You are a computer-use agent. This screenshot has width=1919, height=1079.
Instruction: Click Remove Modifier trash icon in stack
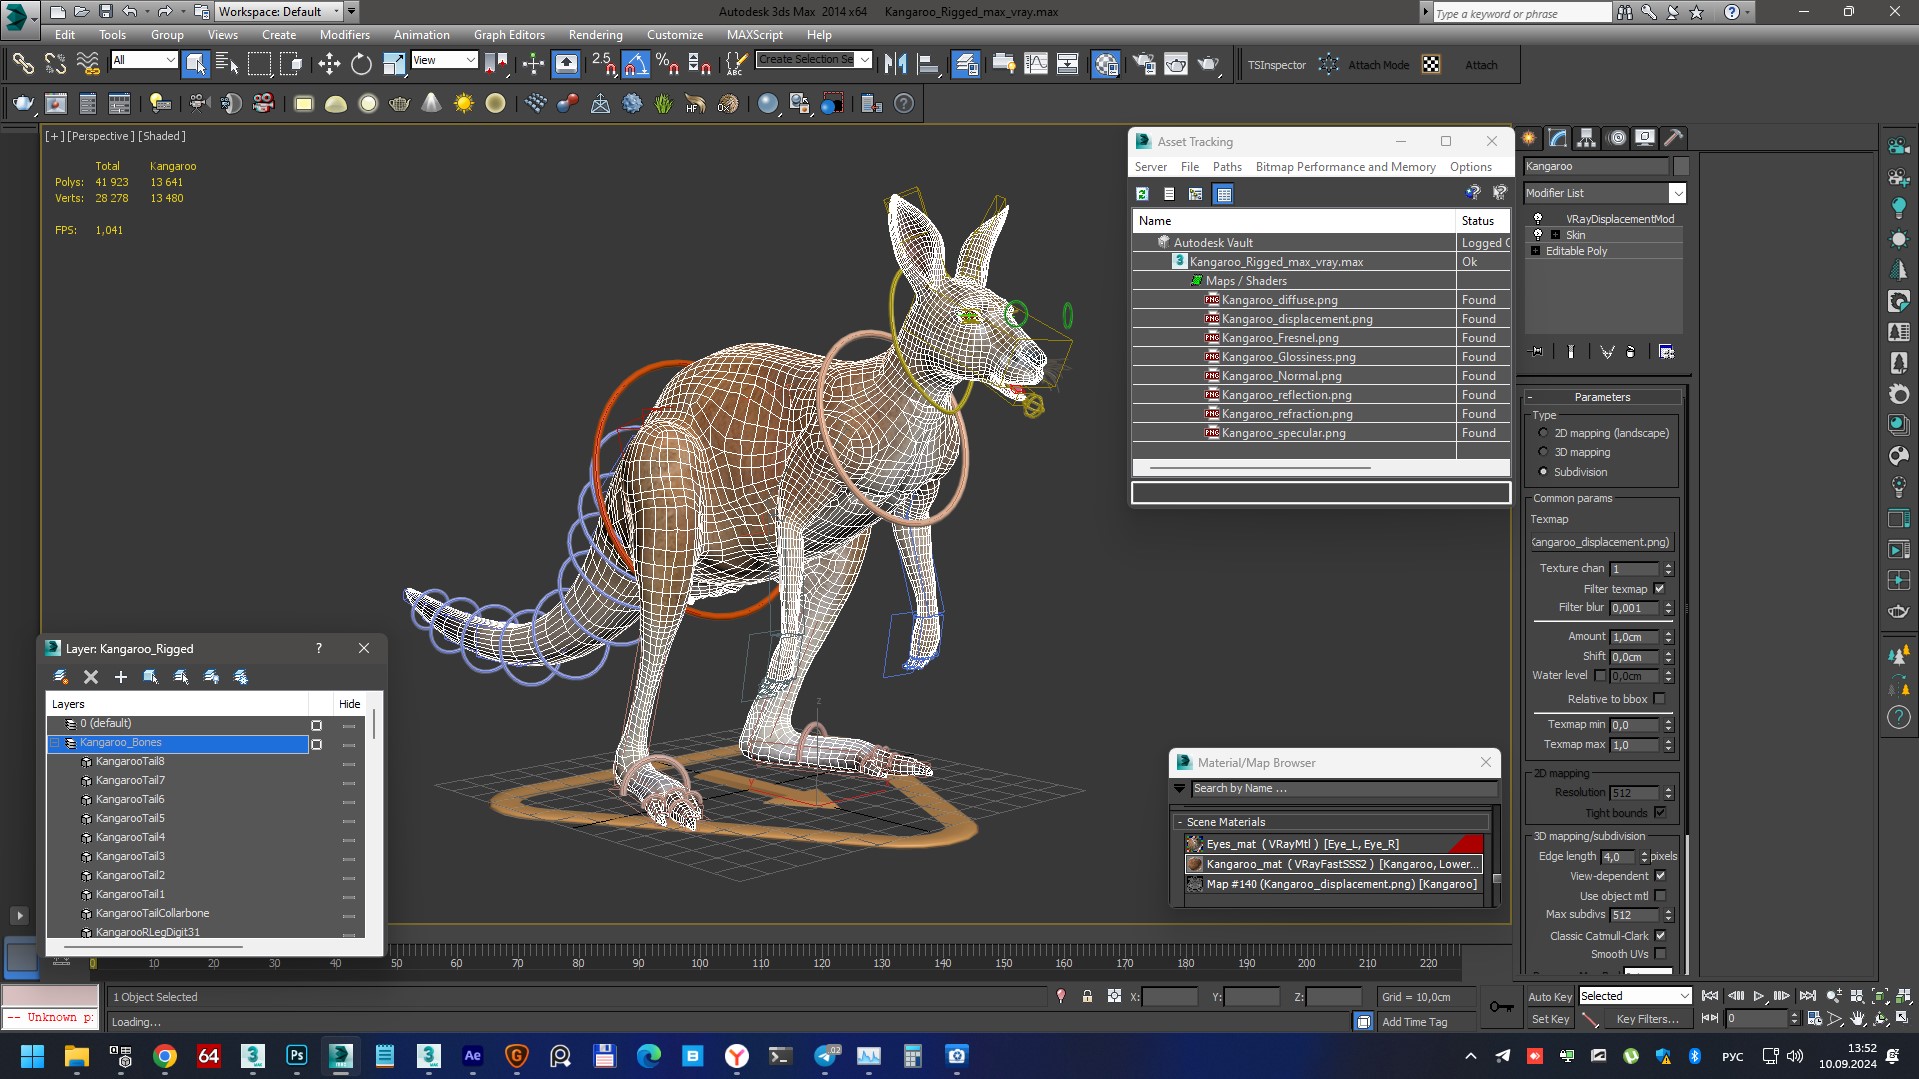[x=1631, y=352]
